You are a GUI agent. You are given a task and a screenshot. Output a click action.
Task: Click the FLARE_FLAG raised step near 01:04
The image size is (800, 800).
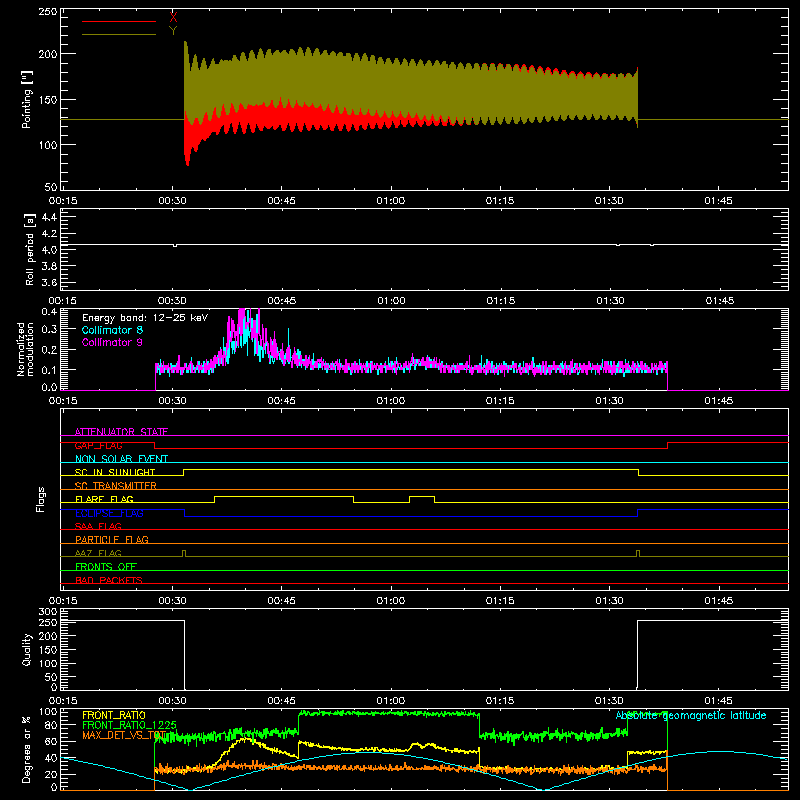tap(422, 497)
